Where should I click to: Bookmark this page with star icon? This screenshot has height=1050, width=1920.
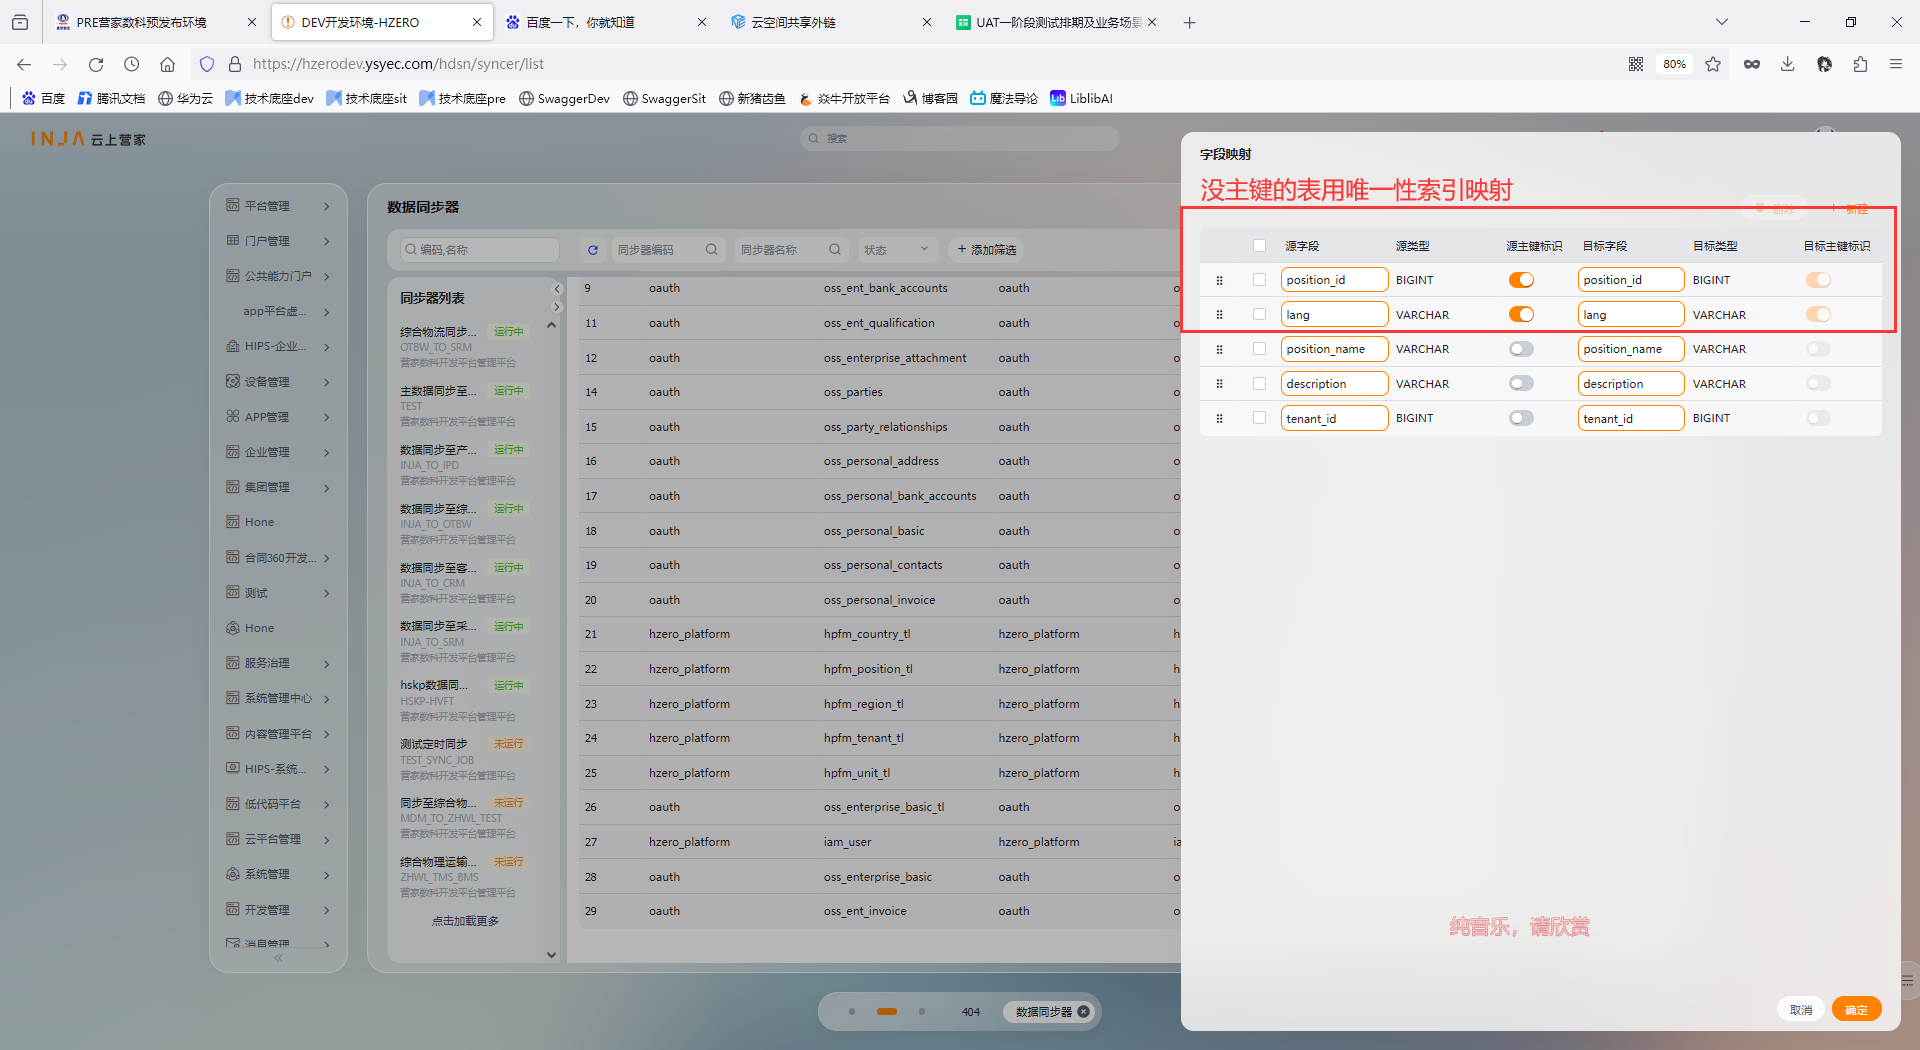click(x=1713, y=64)
